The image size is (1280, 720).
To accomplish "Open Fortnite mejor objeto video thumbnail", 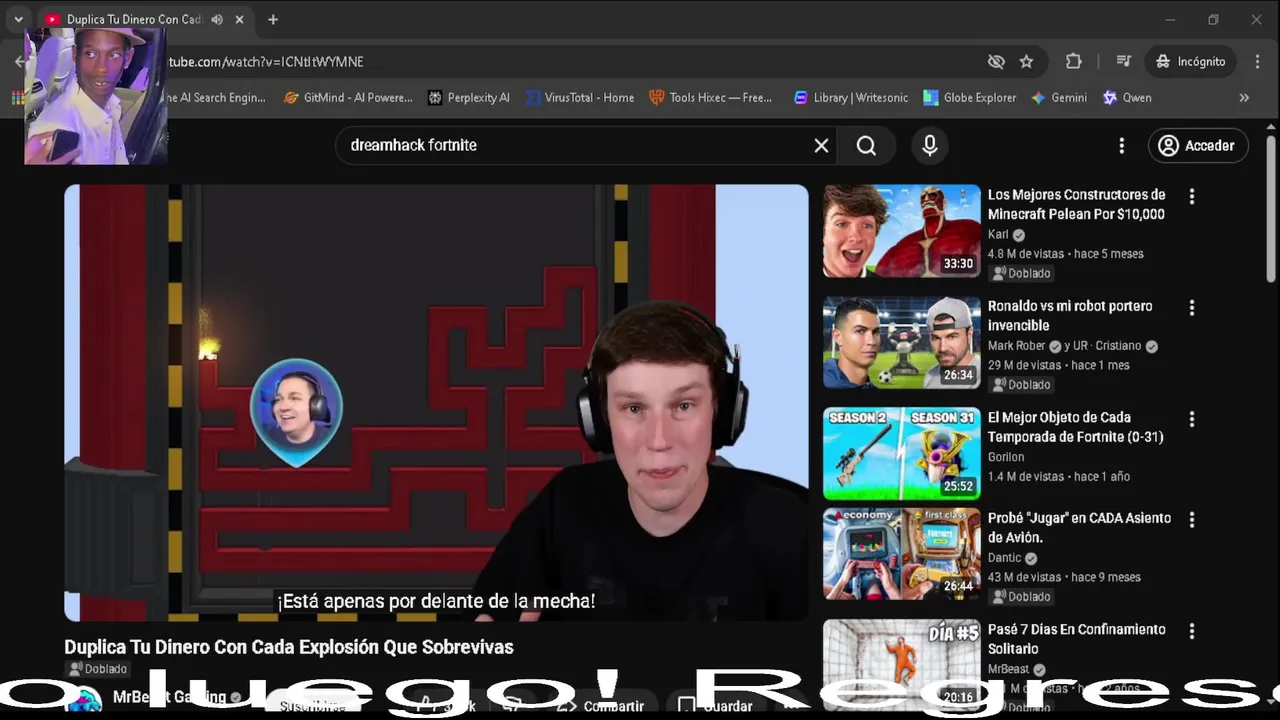I will click(x=902, y=453).
